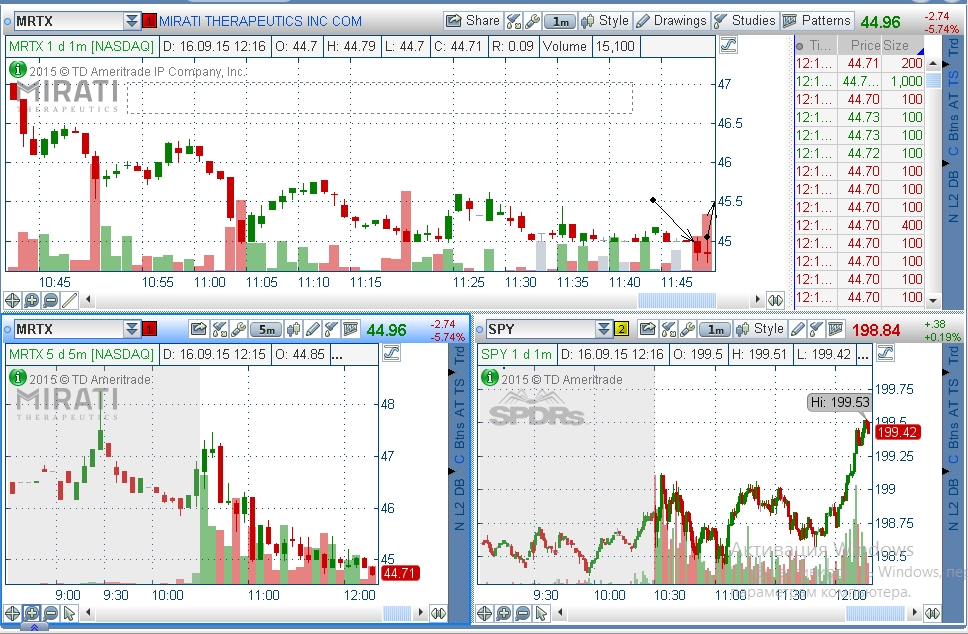Image resolution: width=968 pixels, height=634 pixels.
Task: Click the Price column header in Time & Sales
Action: tap(864, 45)
